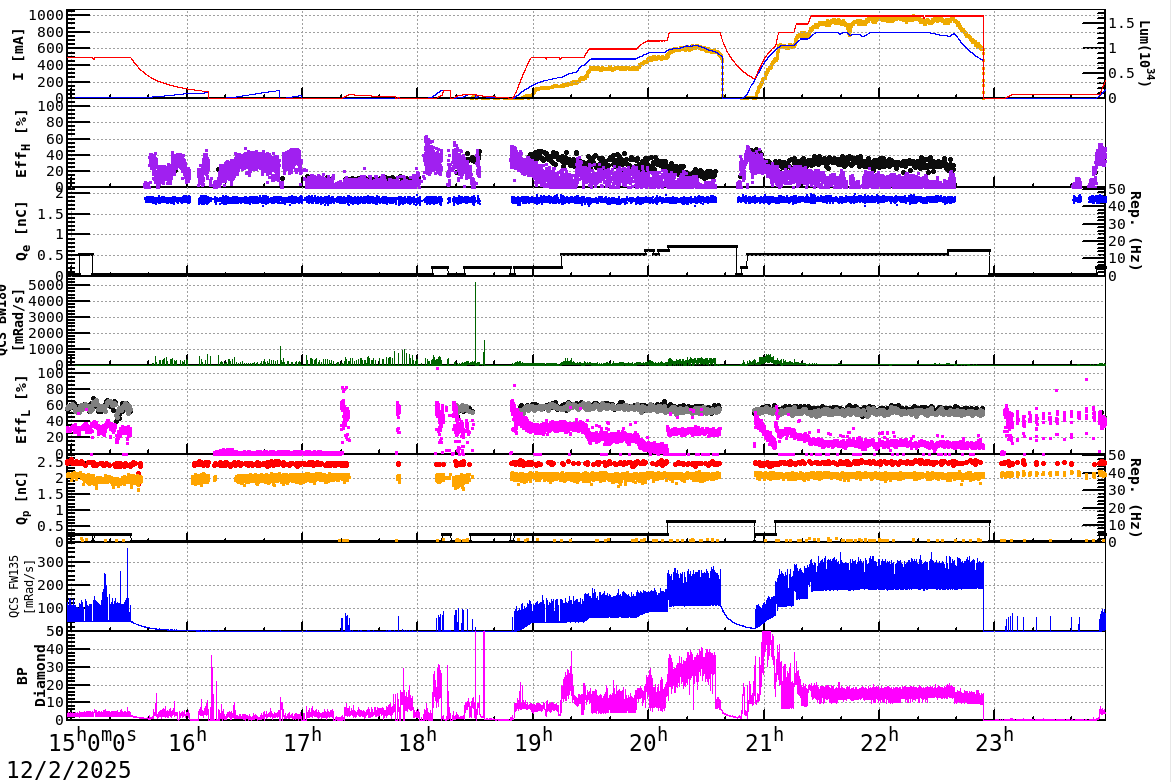Click the Eff_H [%] axis title
This screenshot has height=782, width=1172.
(21, 144)
